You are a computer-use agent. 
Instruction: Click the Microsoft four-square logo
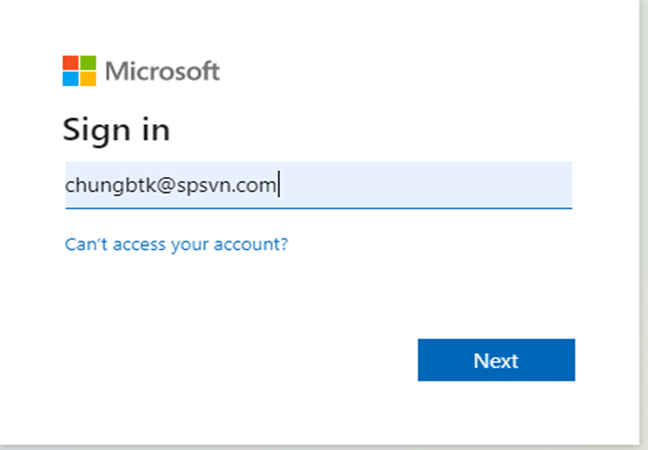[x=79, y=71]
